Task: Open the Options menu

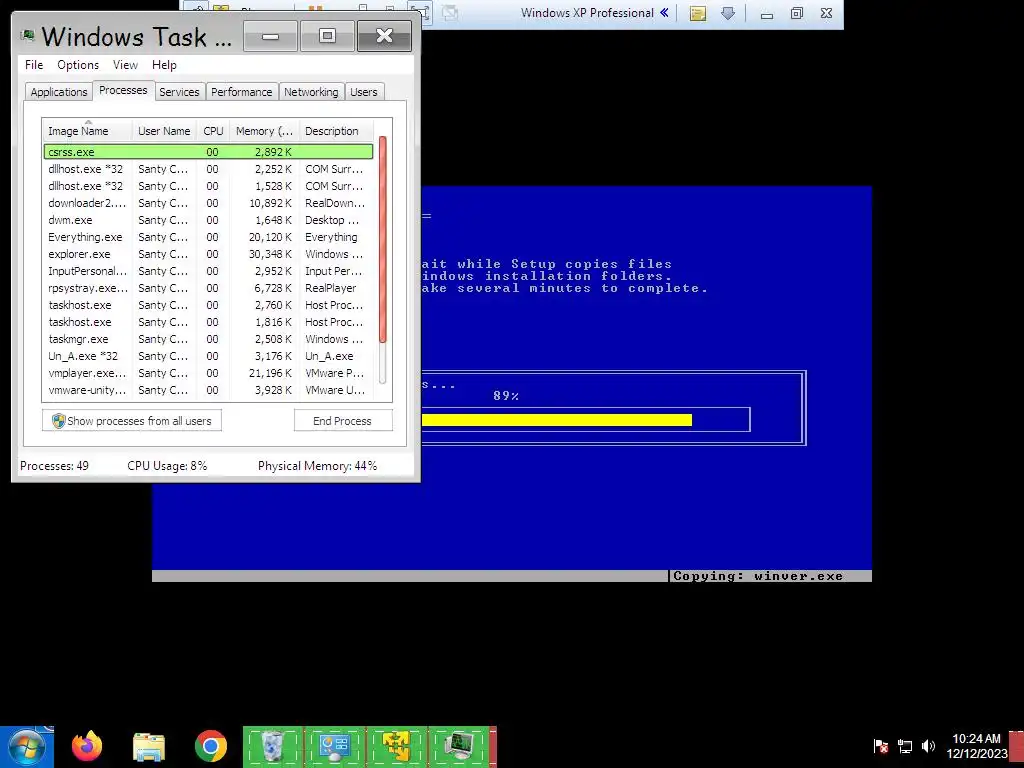Action: pos(78,65)
